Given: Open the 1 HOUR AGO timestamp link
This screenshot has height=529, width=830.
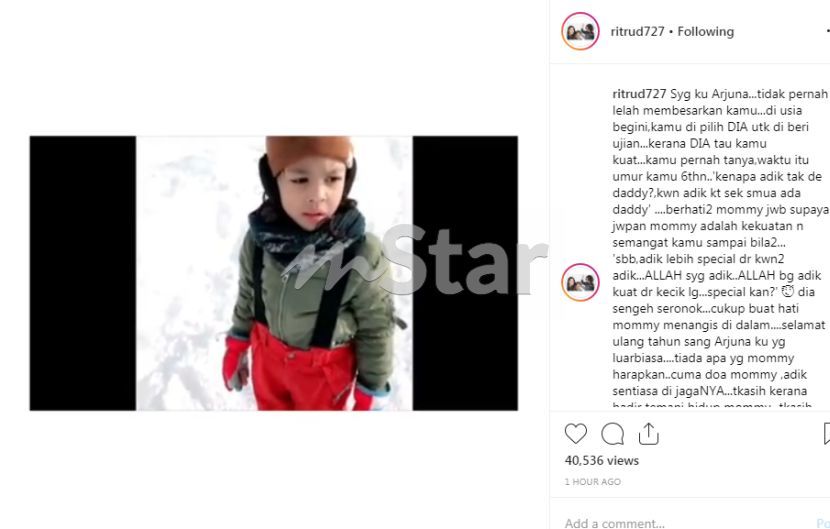Looking at the screenshot, I should 592,482.
